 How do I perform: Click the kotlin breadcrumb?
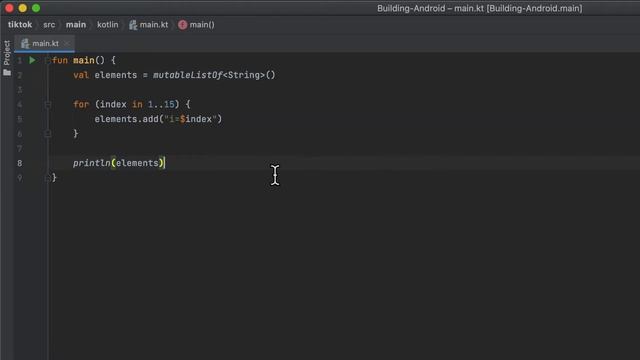click(x=107, y=24)
